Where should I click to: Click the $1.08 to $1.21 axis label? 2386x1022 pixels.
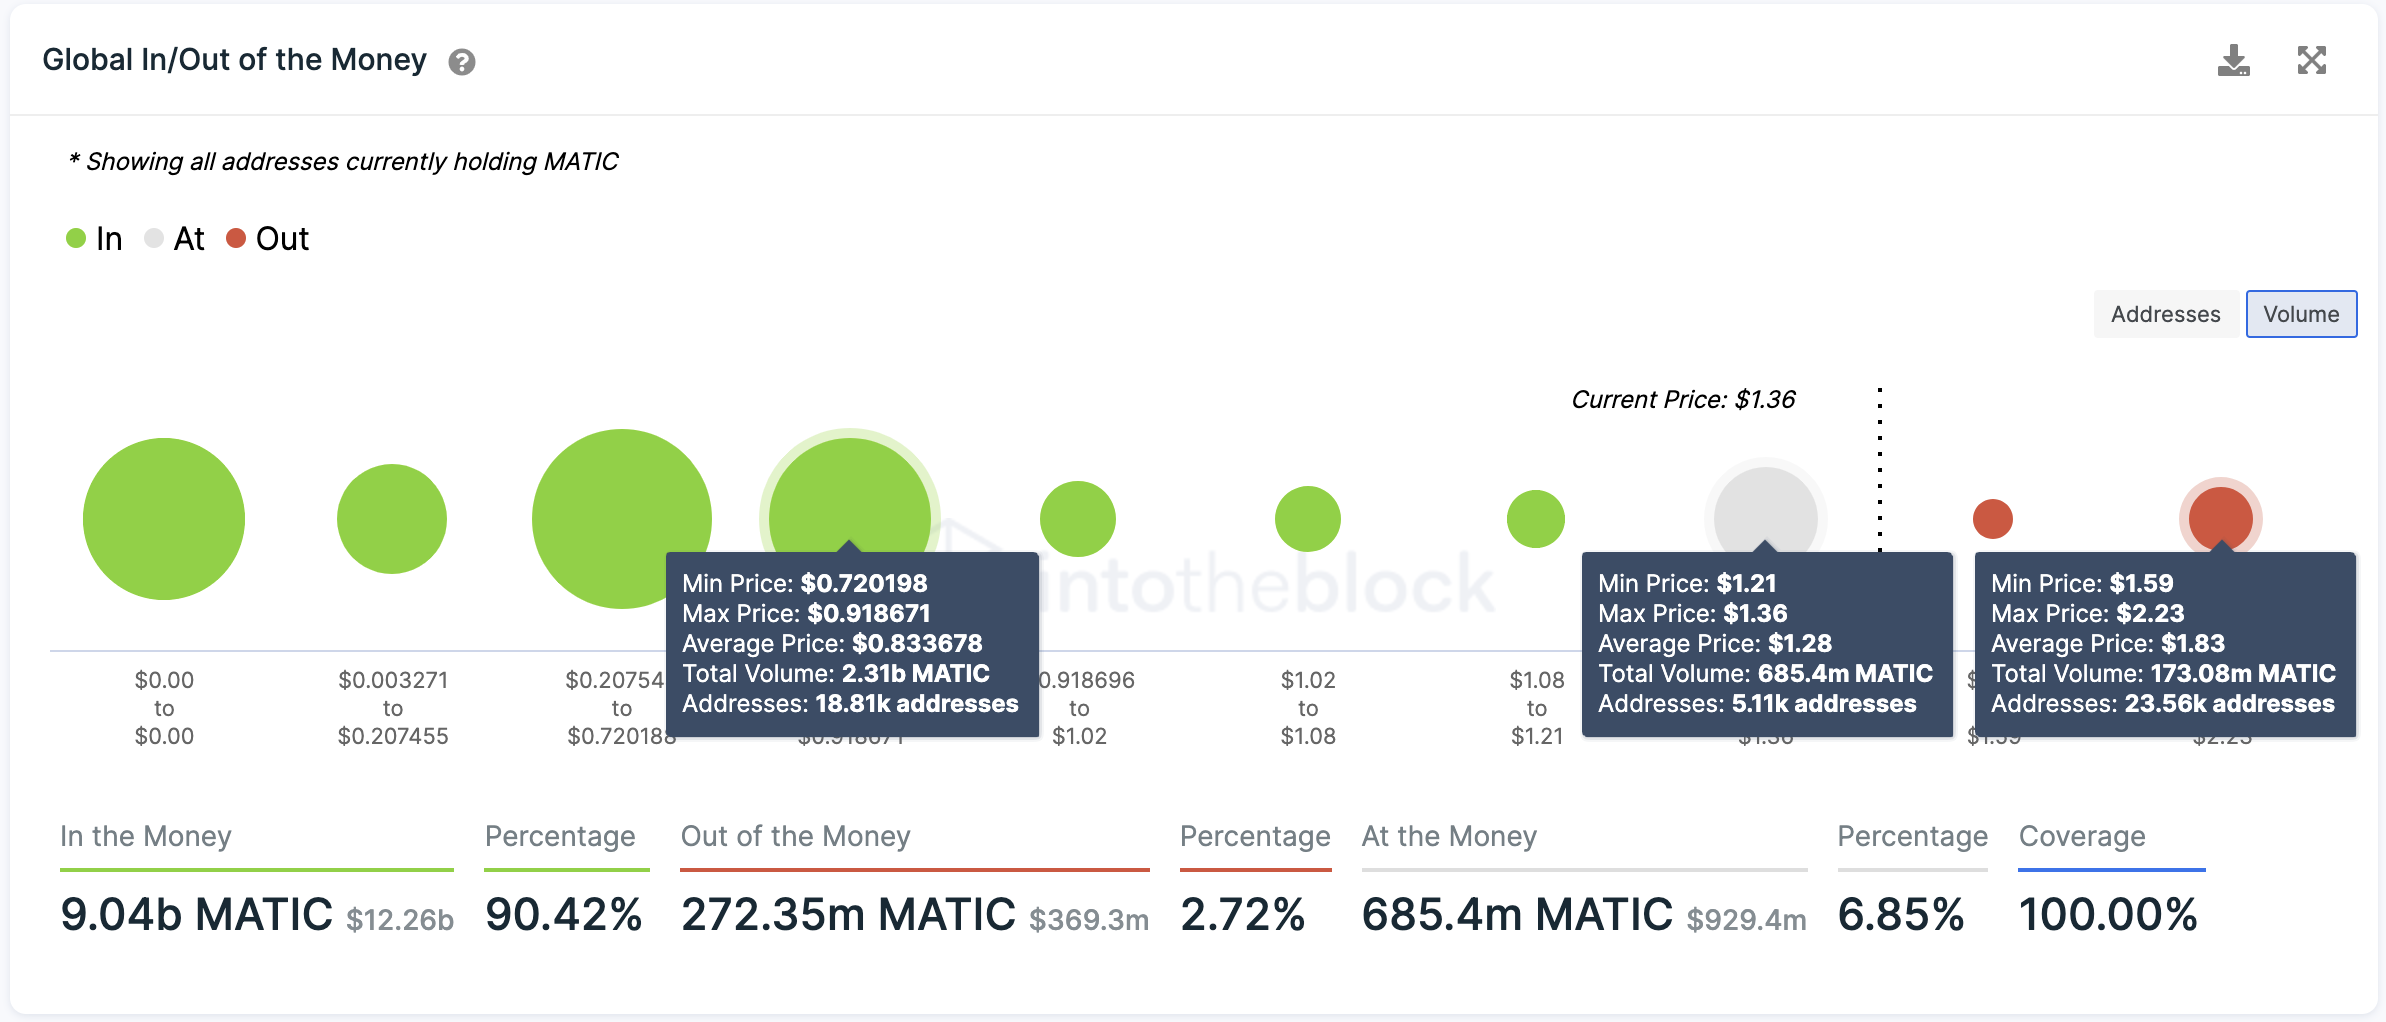coord(1537,708)
